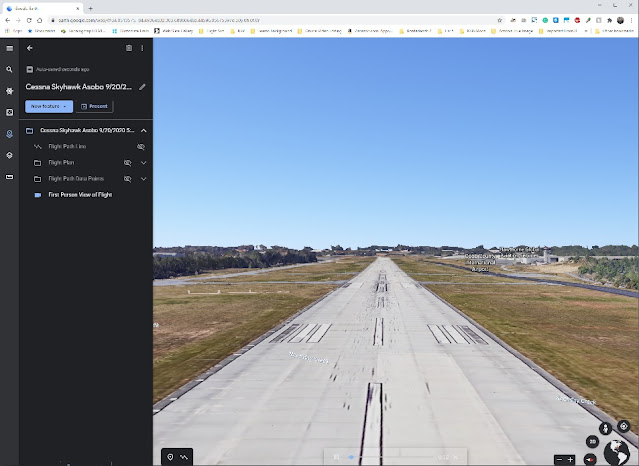Pause the flight tour playback
Image resolution: width=639 pixels, height=466 pixels.
(x=337, y=457)
